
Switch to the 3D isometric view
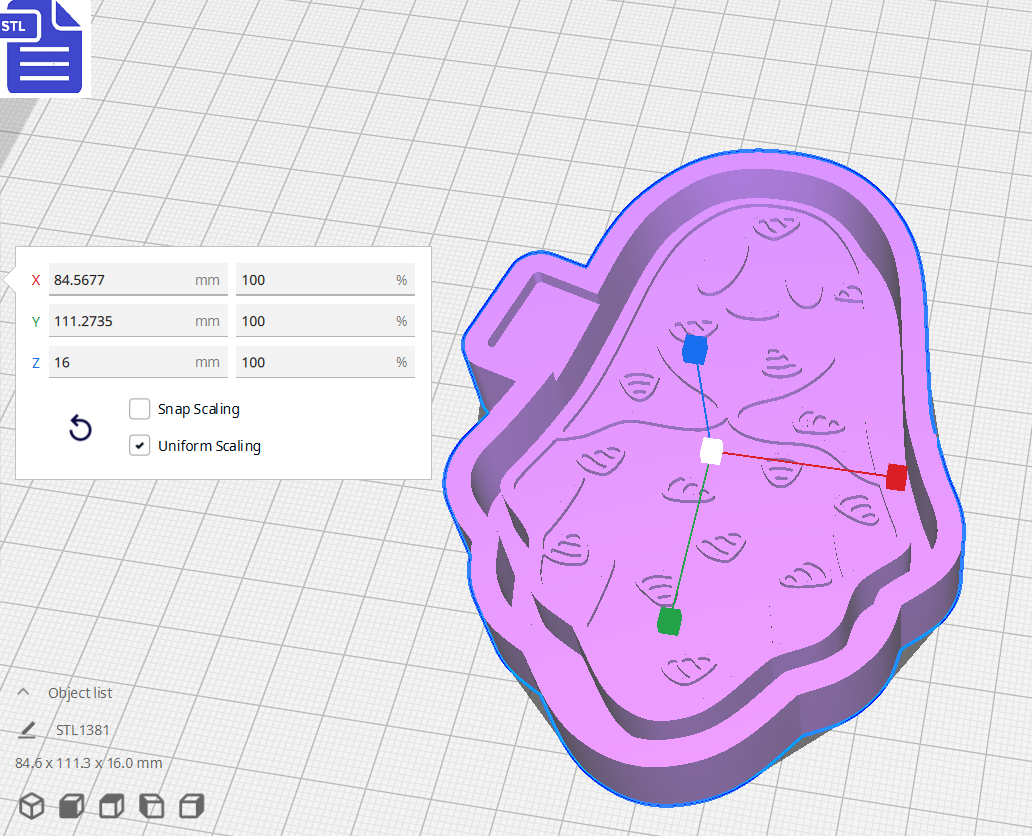(x=32, y=806)
